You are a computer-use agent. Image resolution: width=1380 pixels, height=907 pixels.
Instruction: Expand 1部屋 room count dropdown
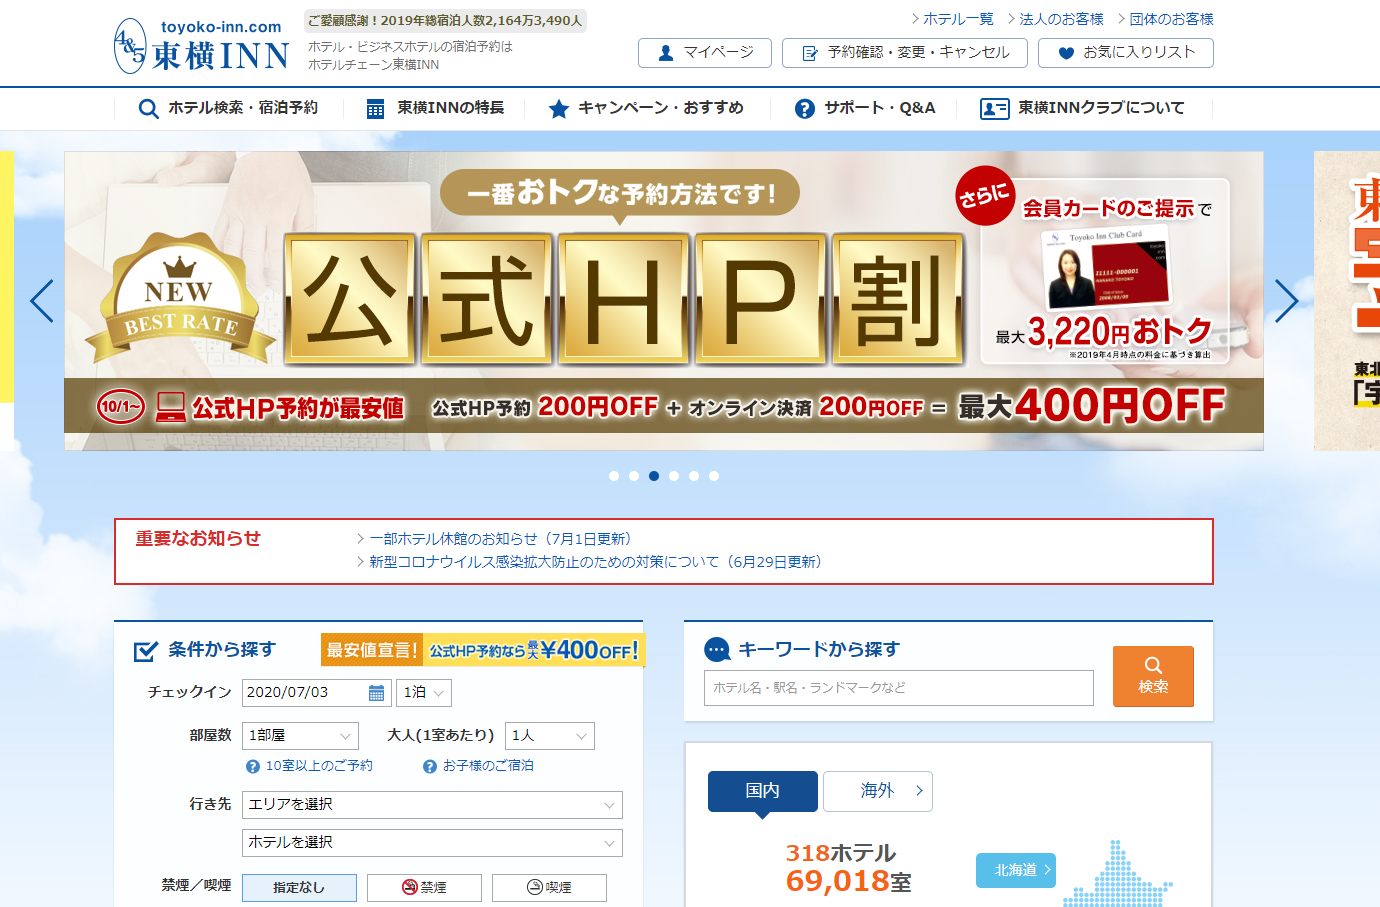coord(300,736)
